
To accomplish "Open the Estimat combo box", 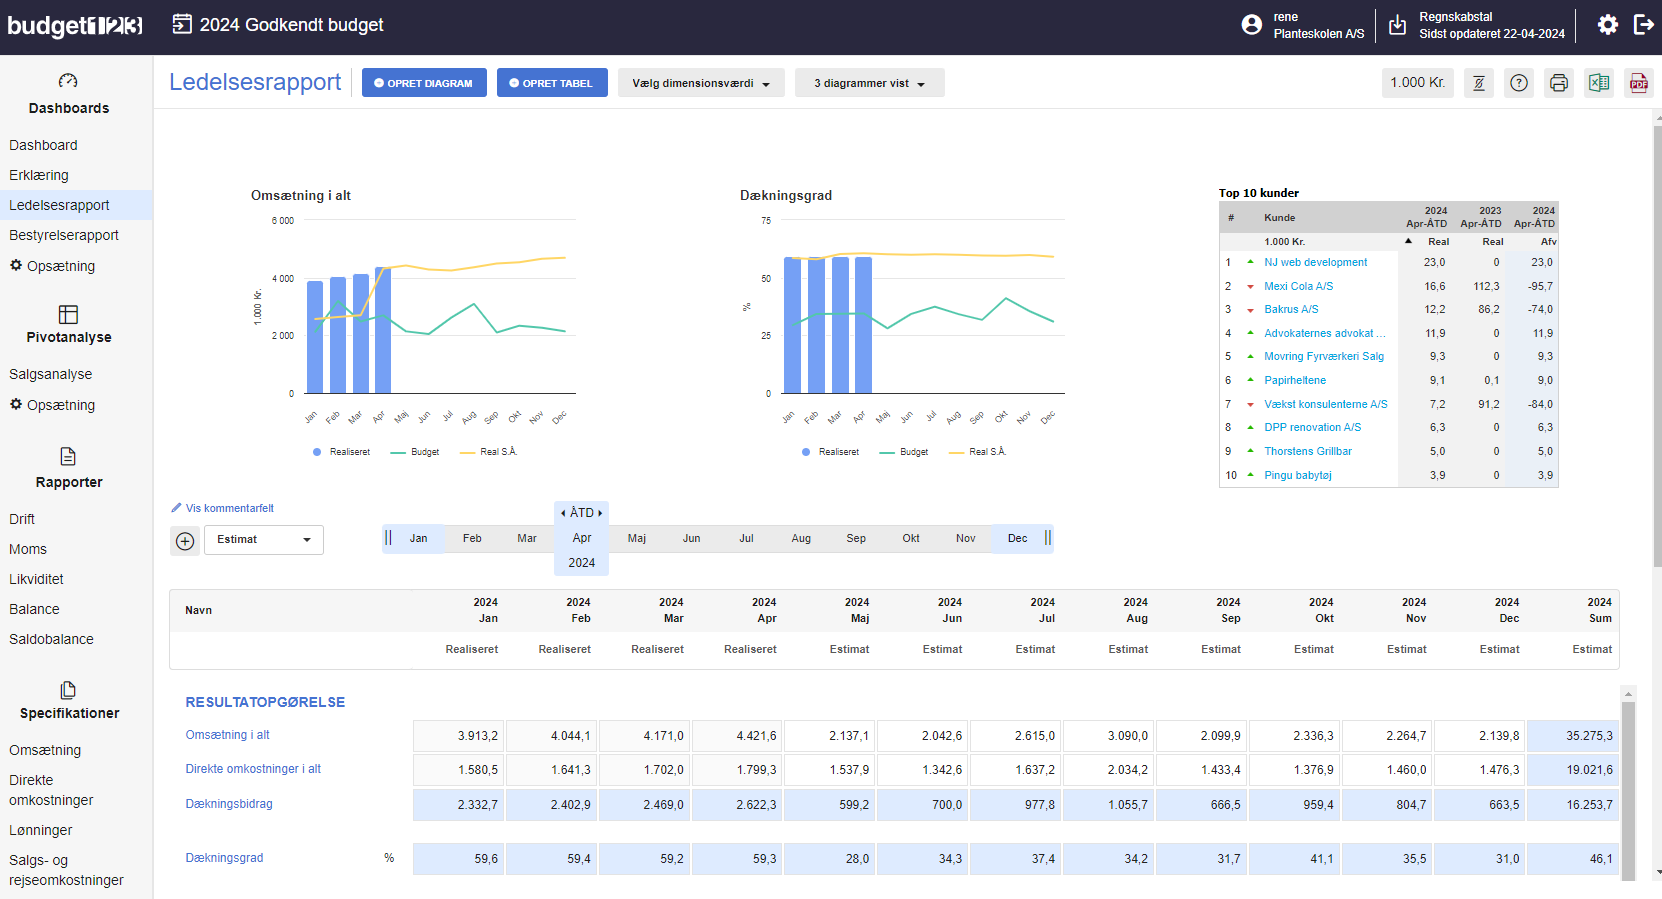I will click(264, 540).
